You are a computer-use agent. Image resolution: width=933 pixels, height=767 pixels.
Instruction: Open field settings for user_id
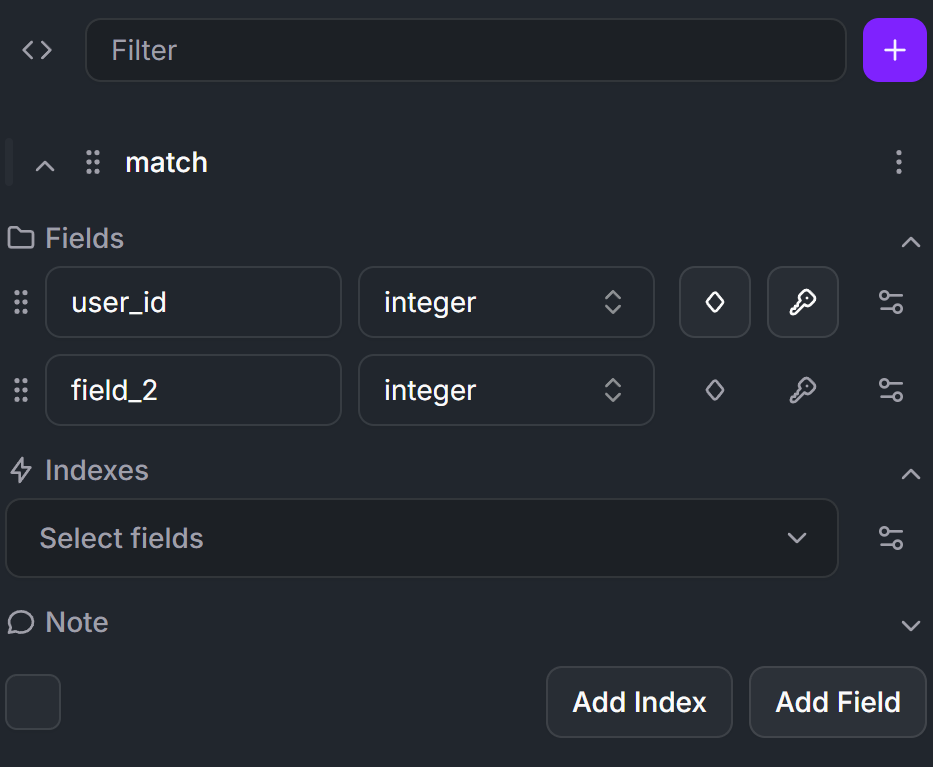tap(890, 302)
